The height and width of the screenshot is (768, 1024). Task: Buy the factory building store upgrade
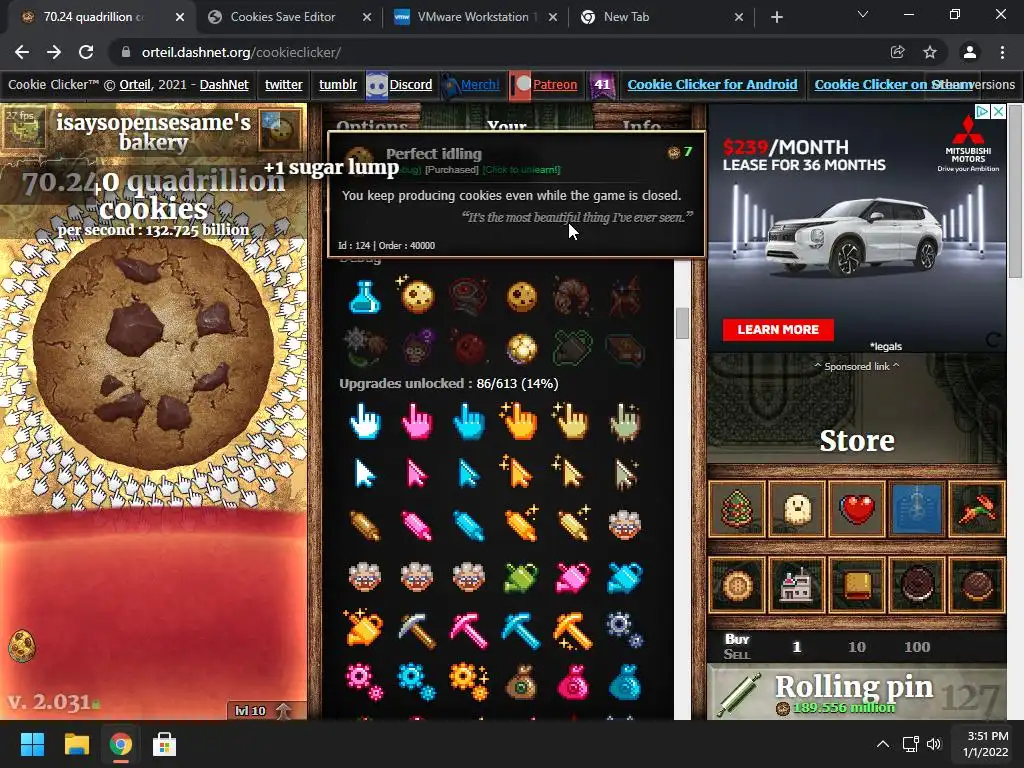797,584
